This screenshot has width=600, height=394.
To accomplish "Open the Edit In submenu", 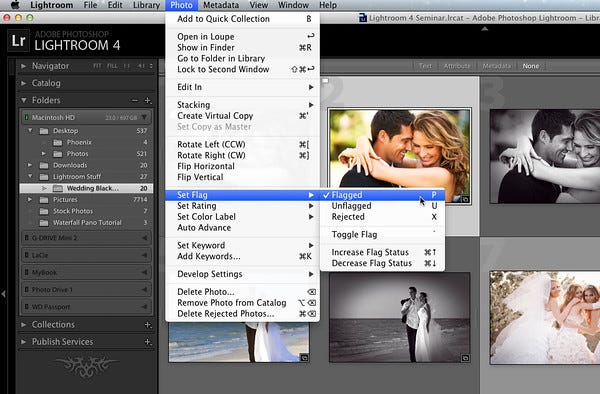I will (x=243, y=87).
